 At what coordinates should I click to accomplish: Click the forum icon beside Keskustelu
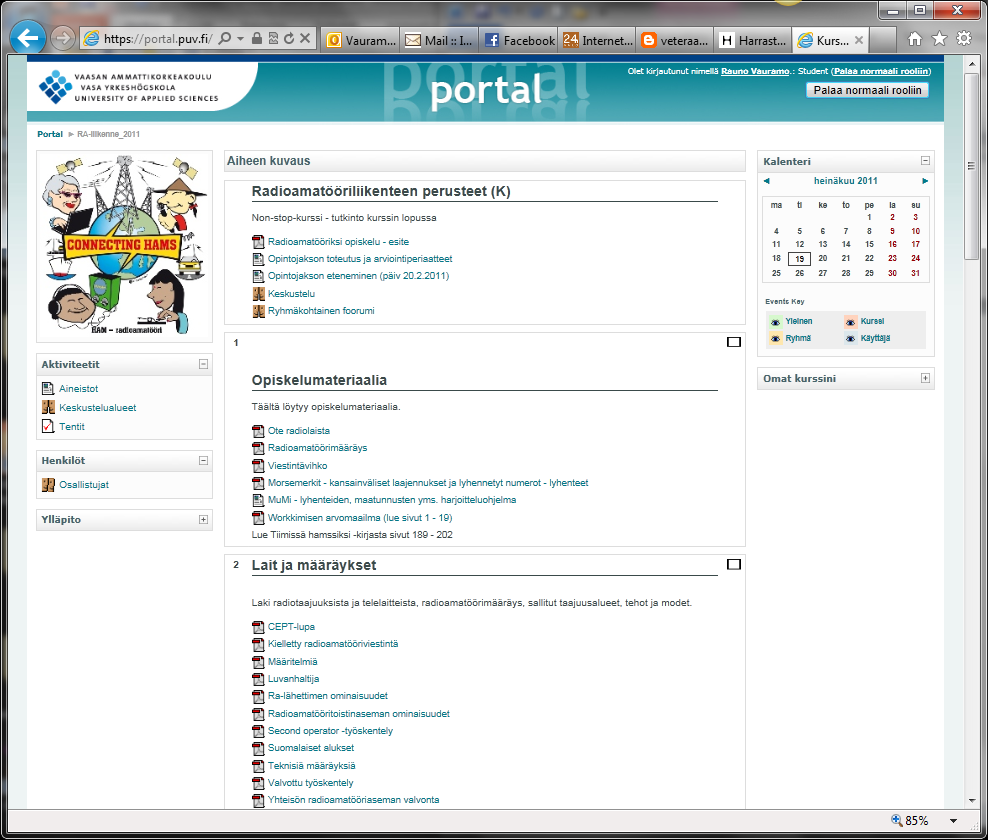pyautogui.click(x=258, y=294)
